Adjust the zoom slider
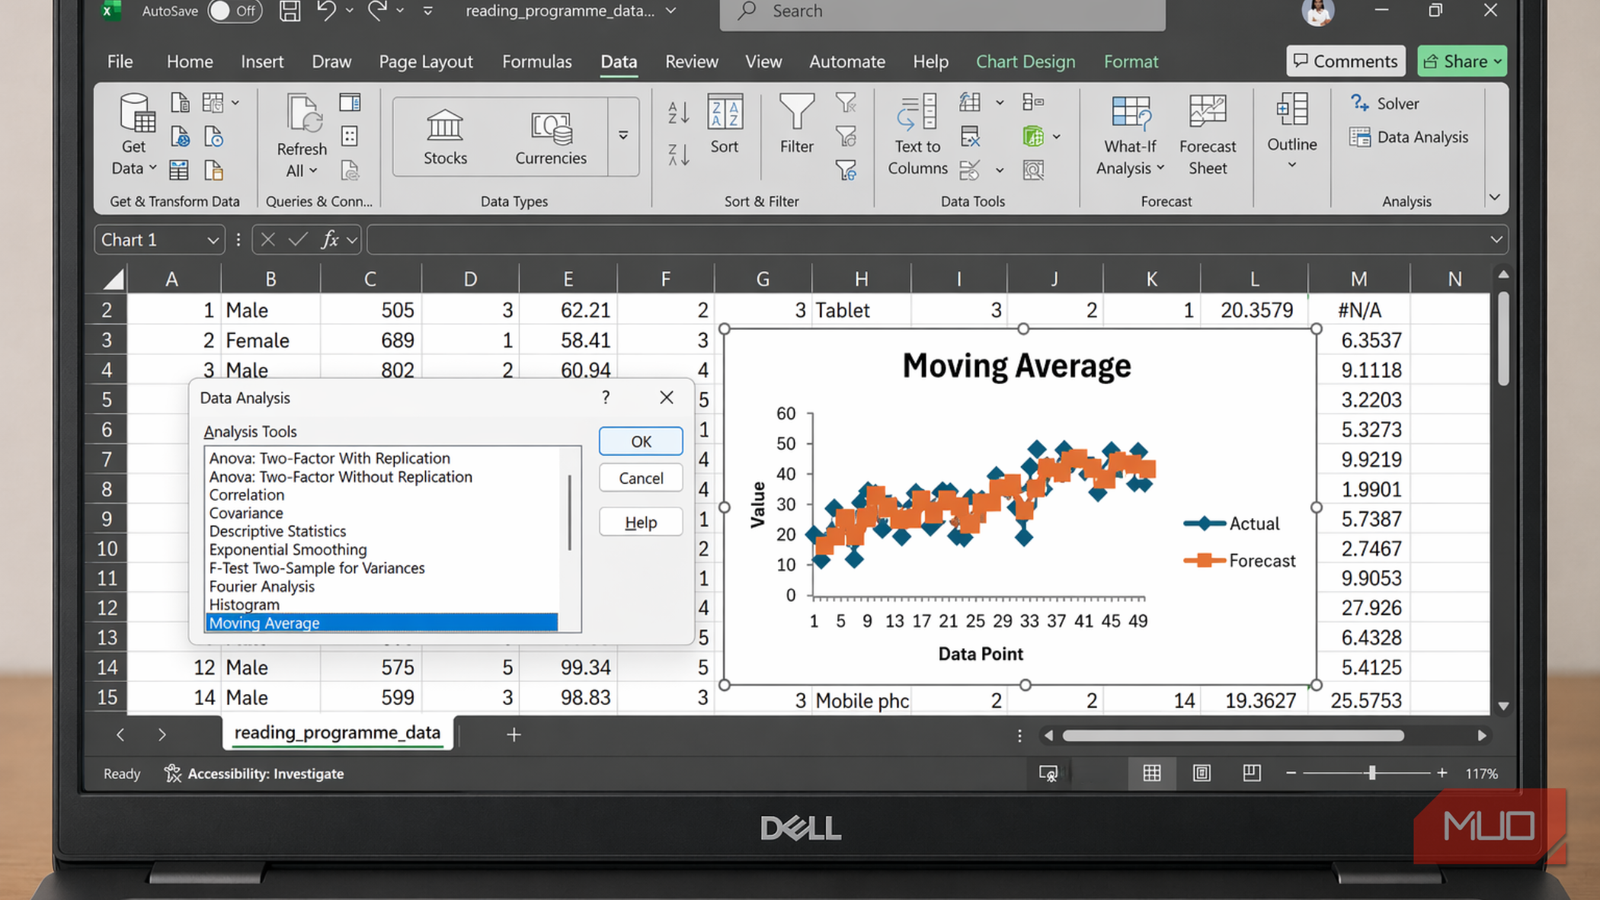Image resolution: width=1600 pixels, height=900 pixels. tap(1373, 772)
